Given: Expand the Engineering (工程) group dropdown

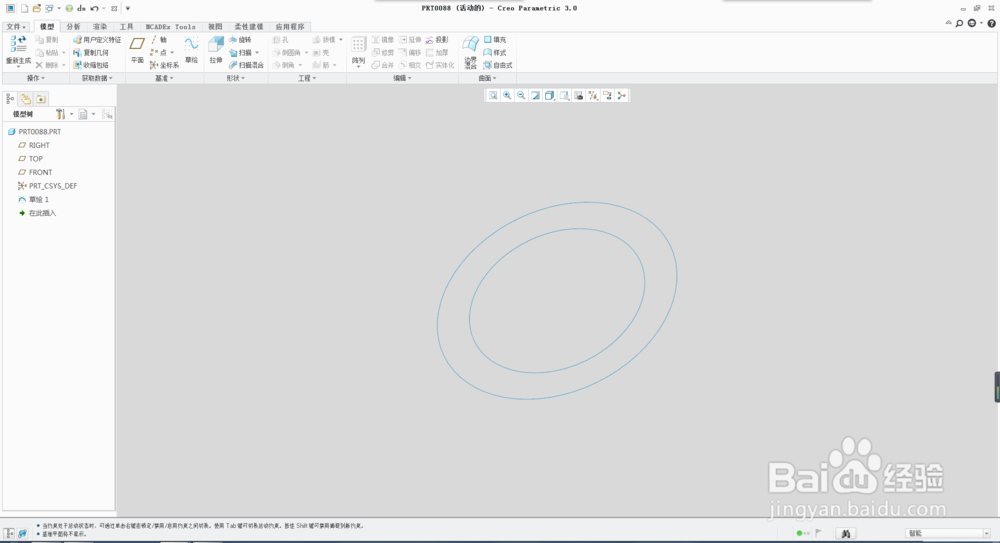Looking at the screenshot, I should click(x=307, y=78).
